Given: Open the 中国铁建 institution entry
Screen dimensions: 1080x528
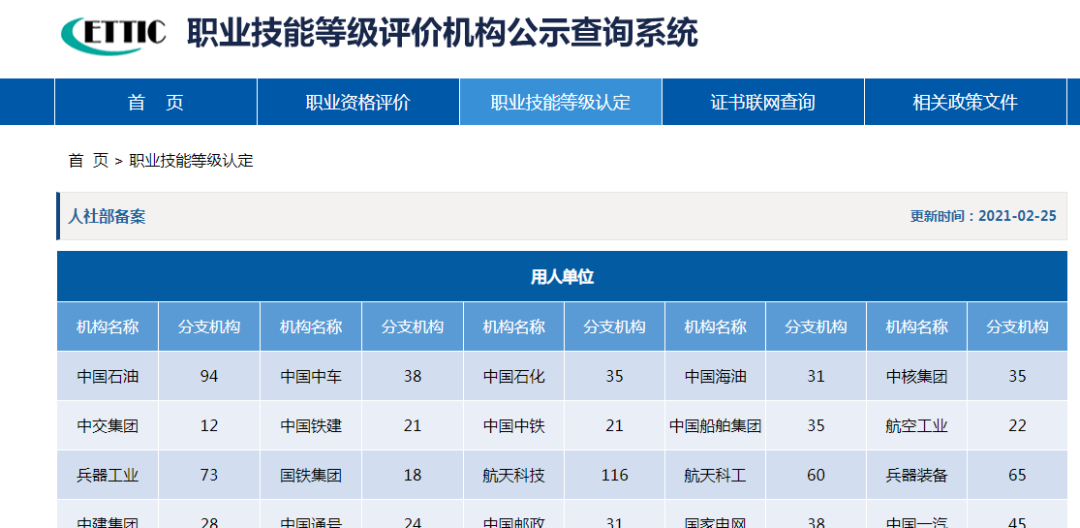Looking at the screenshot, I should 311,426.
